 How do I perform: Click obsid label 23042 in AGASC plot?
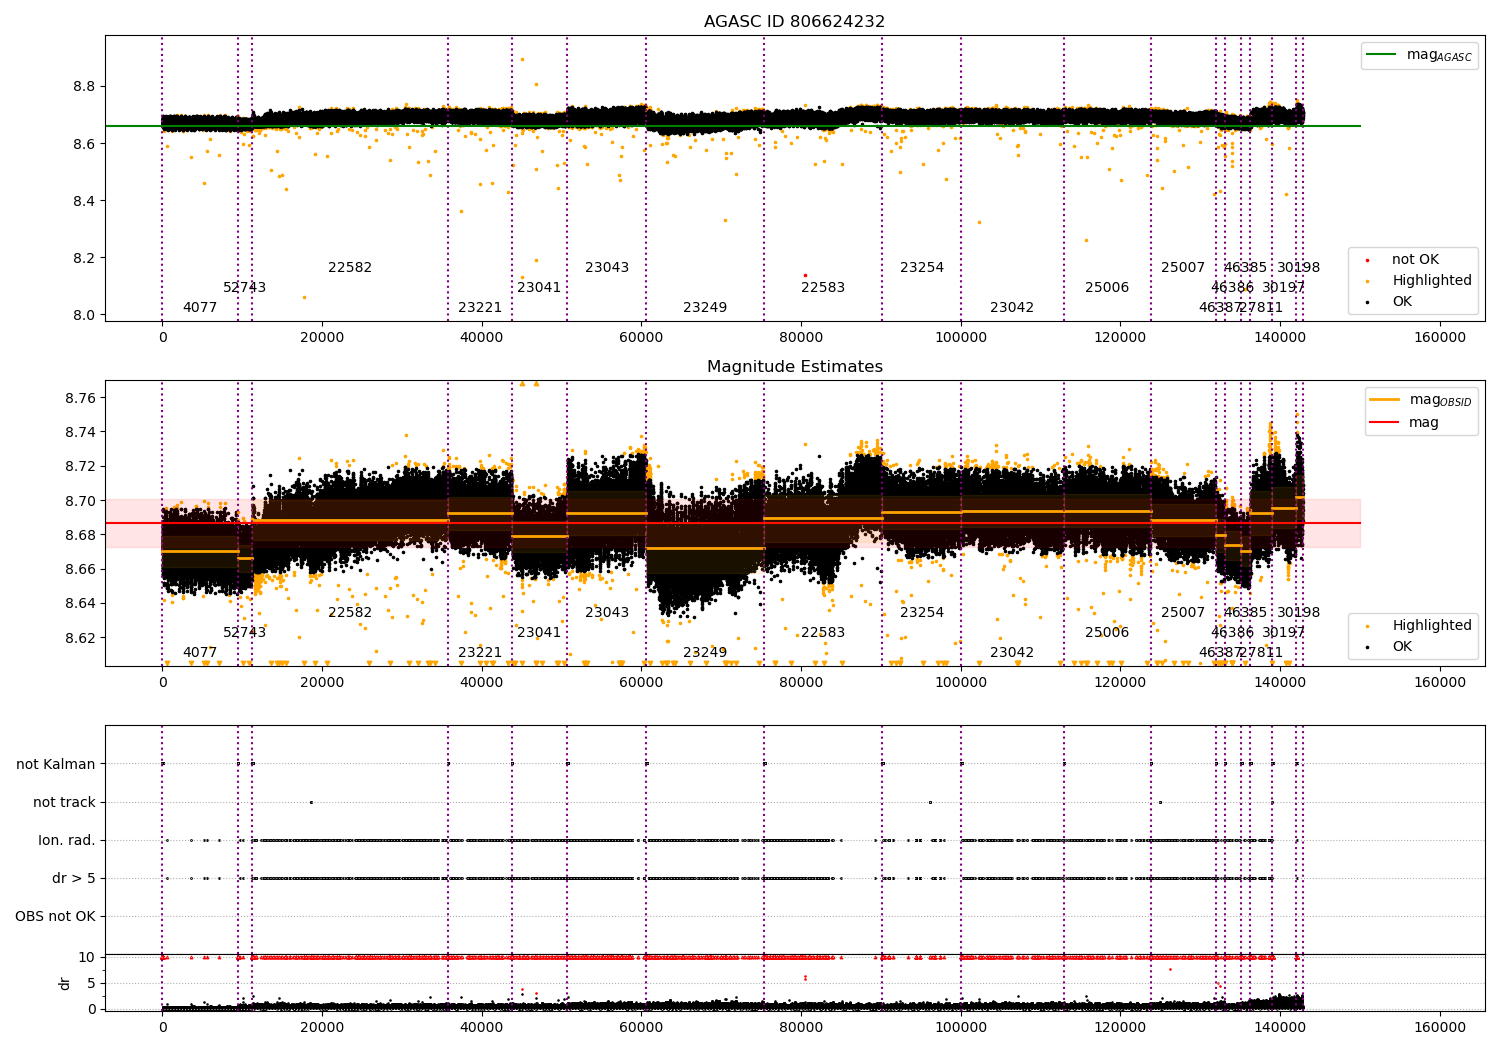tap(1012, 307)
